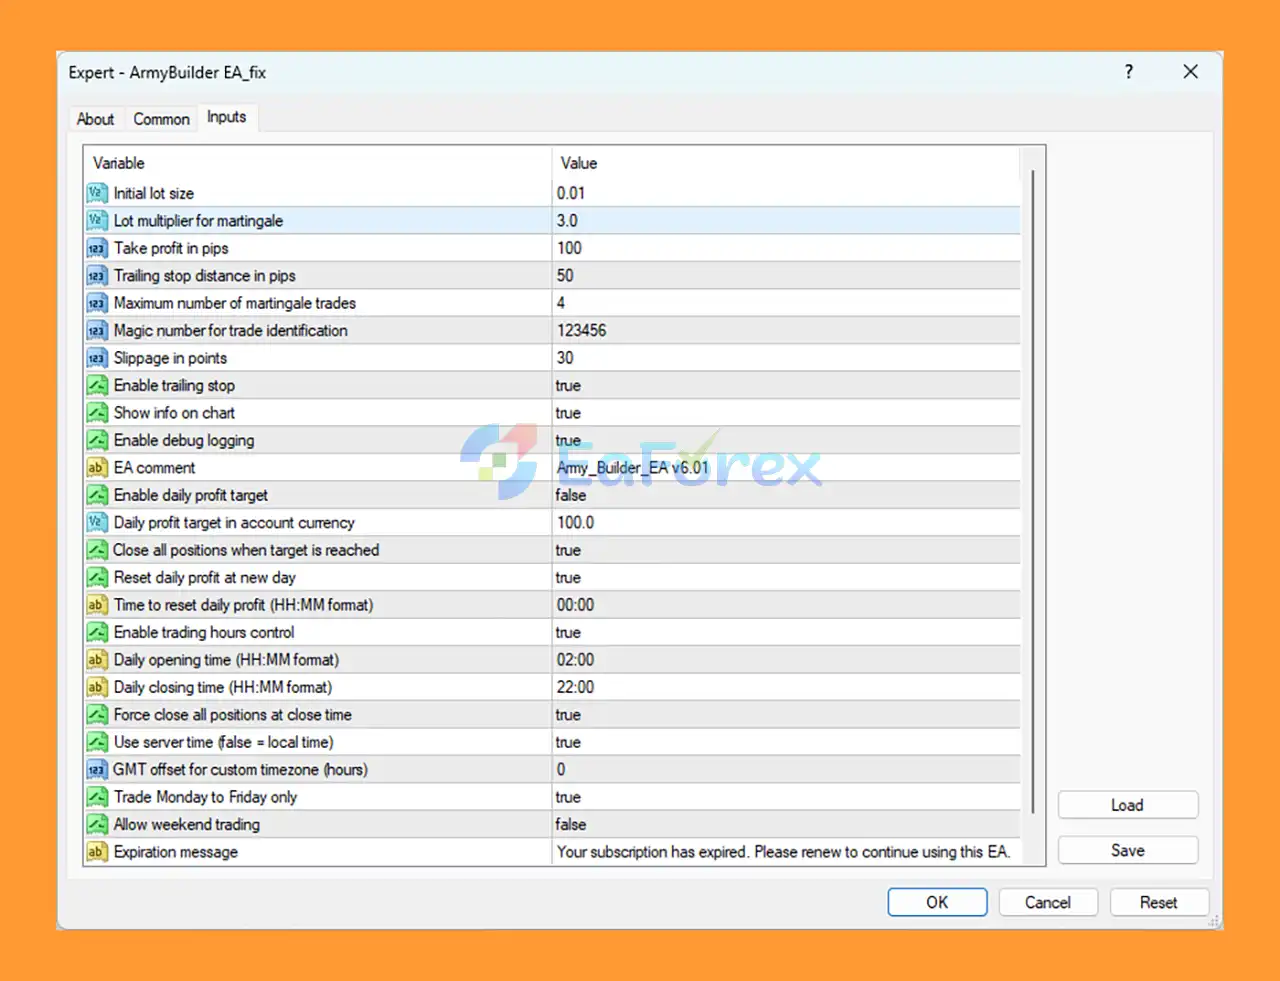Click the integer icon next to Take profit in pips
The height and width of the screenshot is (981, 1280).
point(96,248)
